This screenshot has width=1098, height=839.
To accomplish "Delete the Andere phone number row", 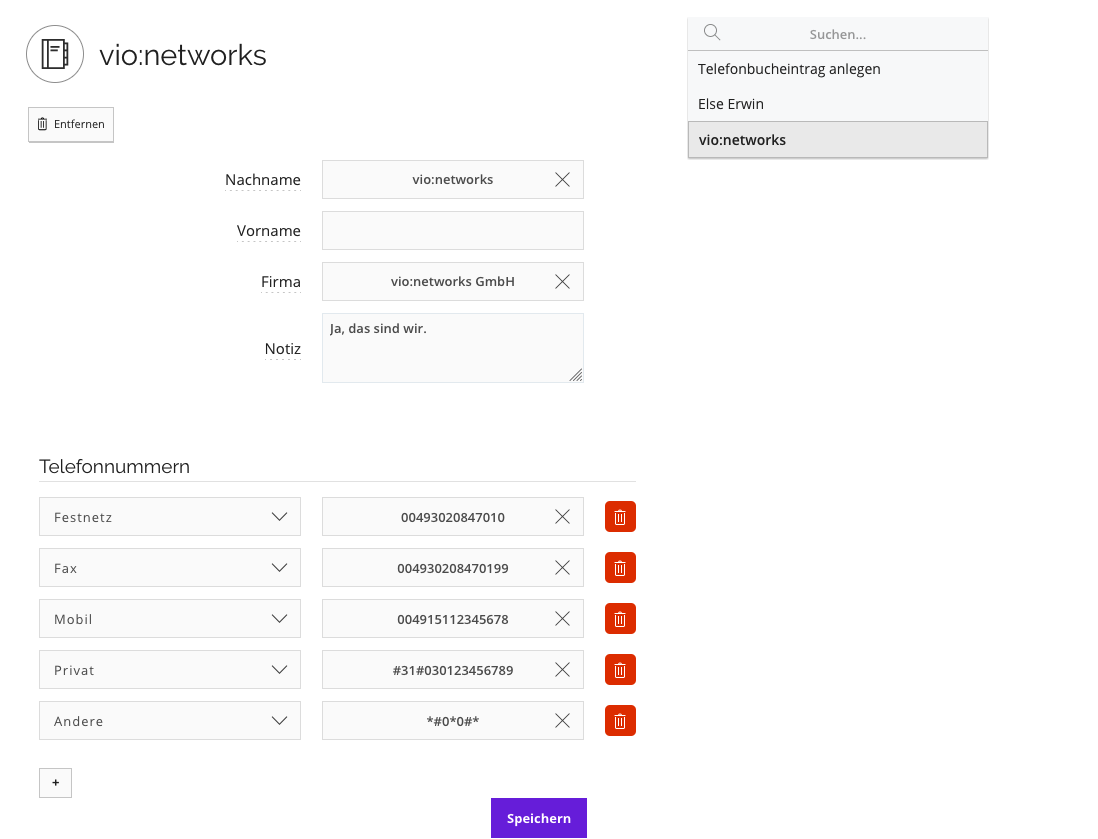I will (620, 721).
